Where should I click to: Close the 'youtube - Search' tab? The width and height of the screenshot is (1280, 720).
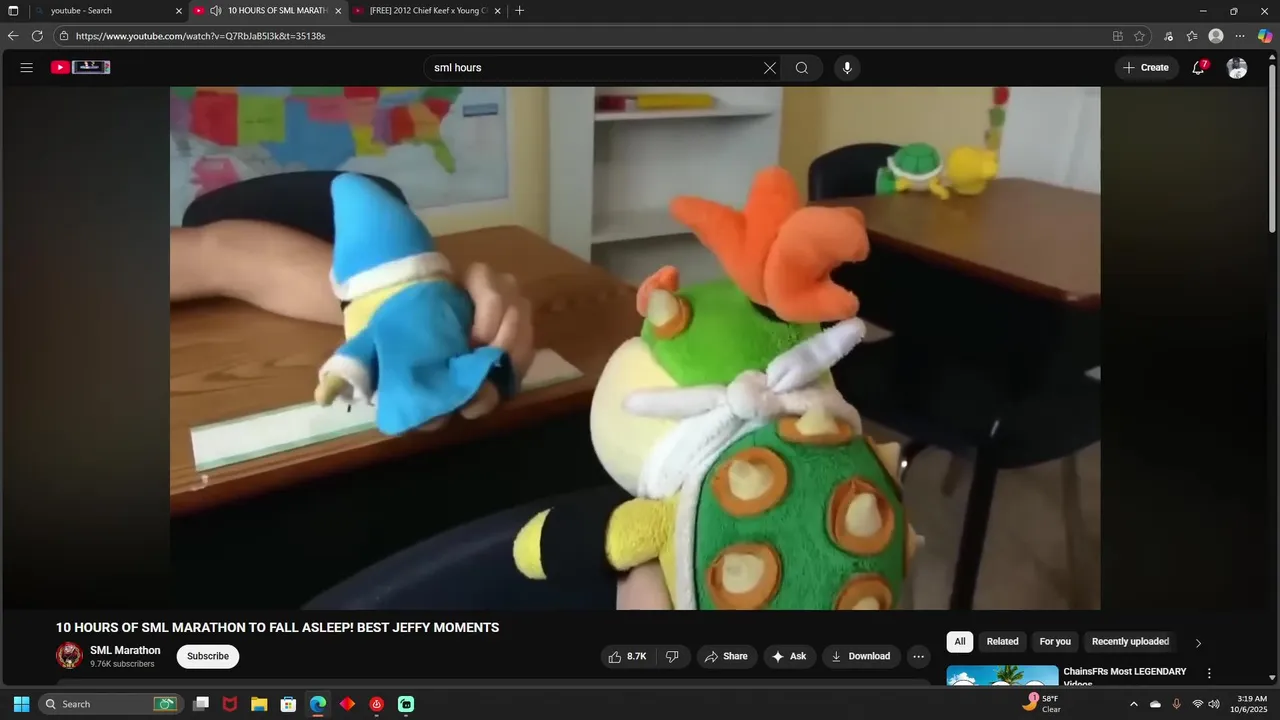[179, 11]
